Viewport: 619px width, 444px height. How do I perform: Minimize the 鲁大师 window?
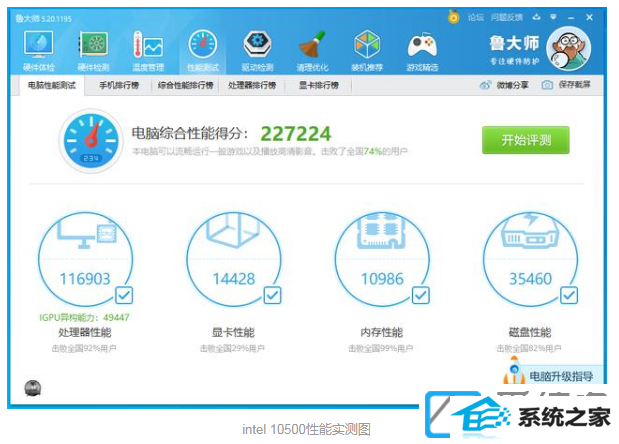tap(571, 18)
